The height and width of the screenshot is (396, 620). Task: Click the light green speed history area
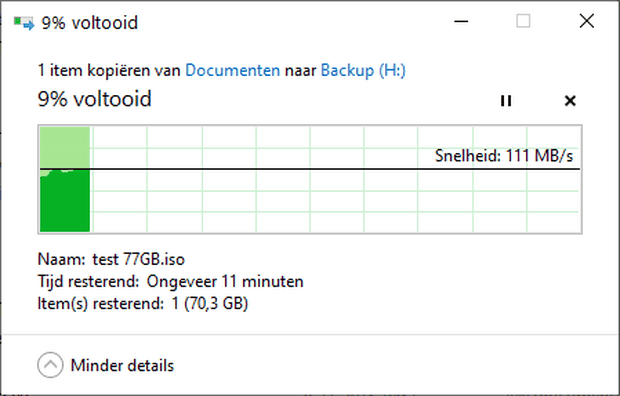(65, 147)
